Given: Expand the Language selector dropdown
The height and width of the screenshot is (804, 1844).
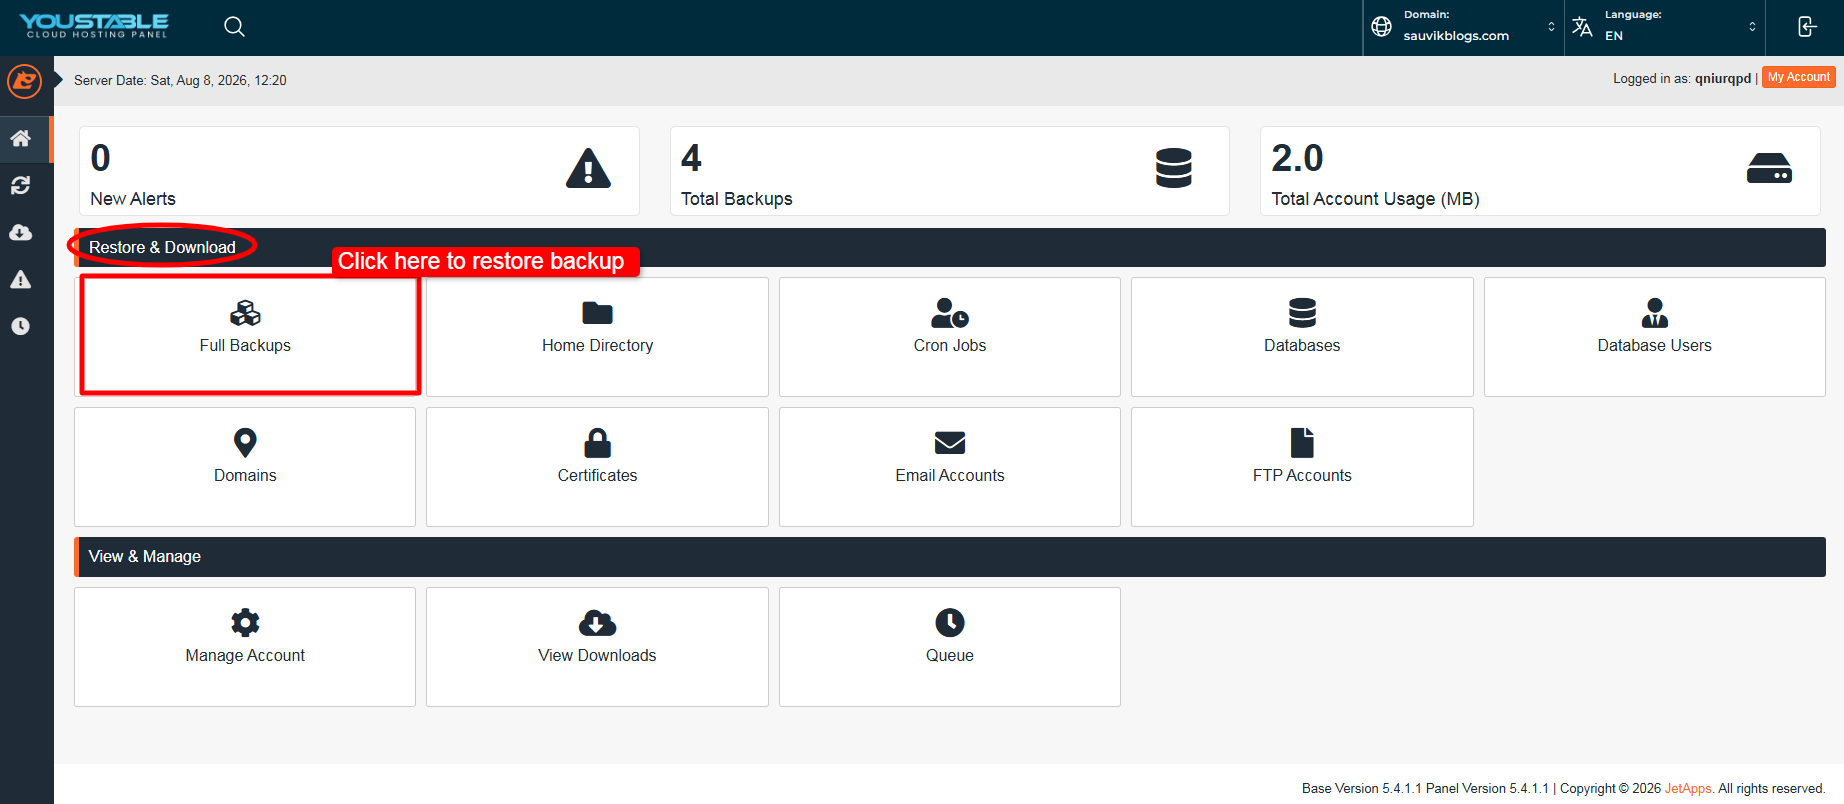Looking at the screenshot, I should coord(1665,27).
